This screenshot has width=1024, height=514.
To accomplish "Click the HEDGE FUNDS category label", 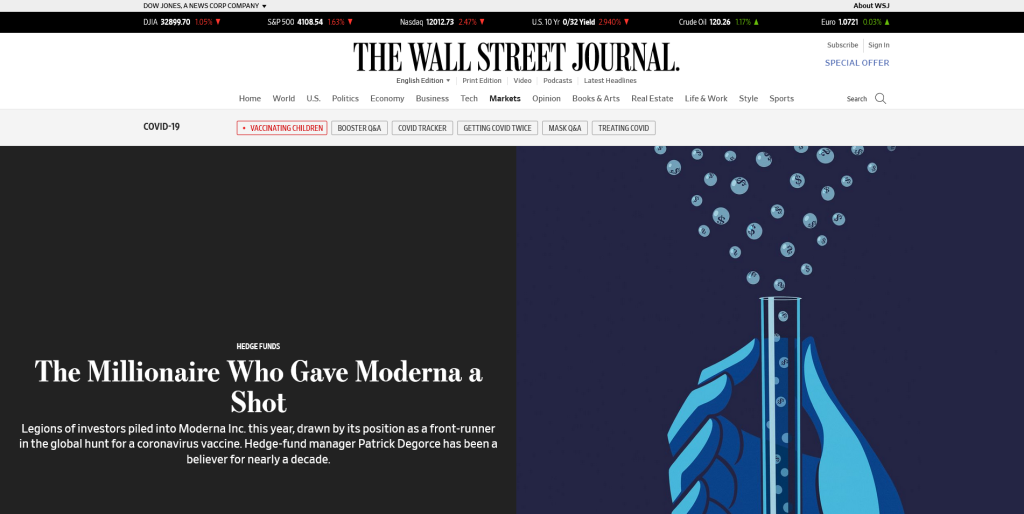I will point(258,347).
